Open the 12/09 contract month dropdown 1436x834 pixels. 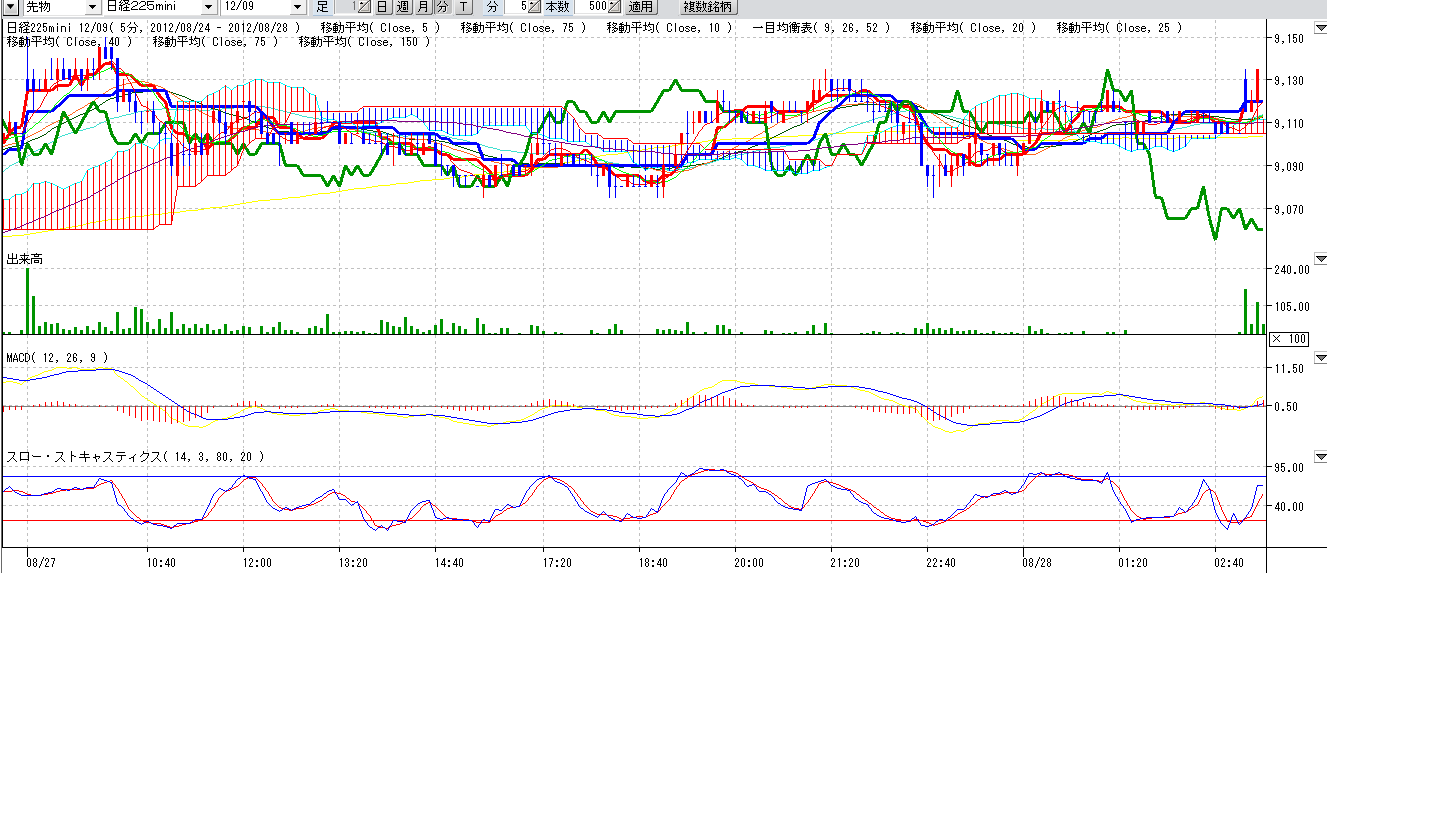(x=297, y=7)
